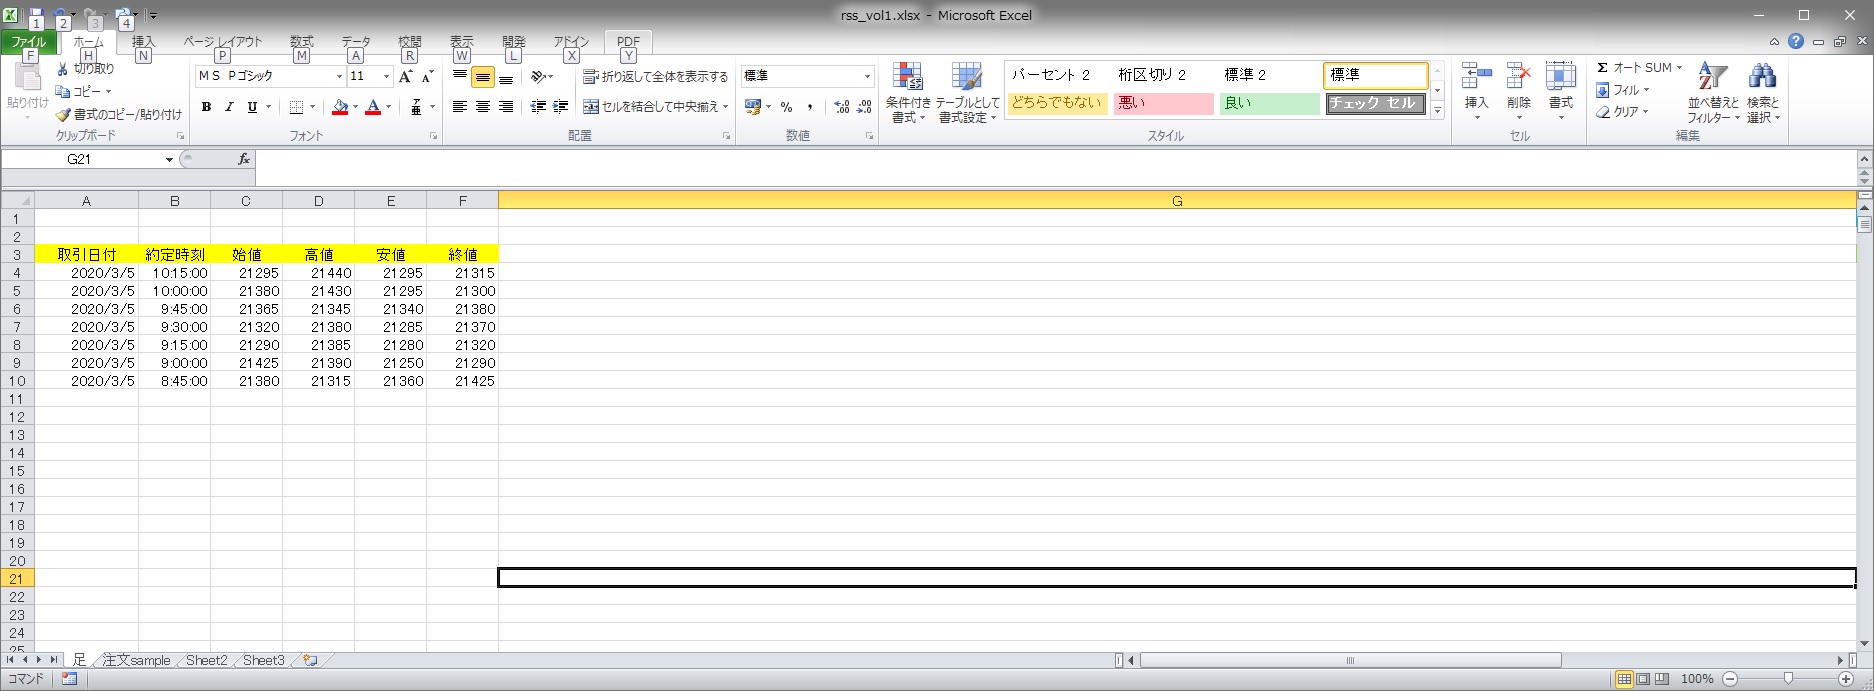Screen dimensions: 1874x691
Task: Toggle italic formatting
Action: pyautogui.click(x=229, y=107)
